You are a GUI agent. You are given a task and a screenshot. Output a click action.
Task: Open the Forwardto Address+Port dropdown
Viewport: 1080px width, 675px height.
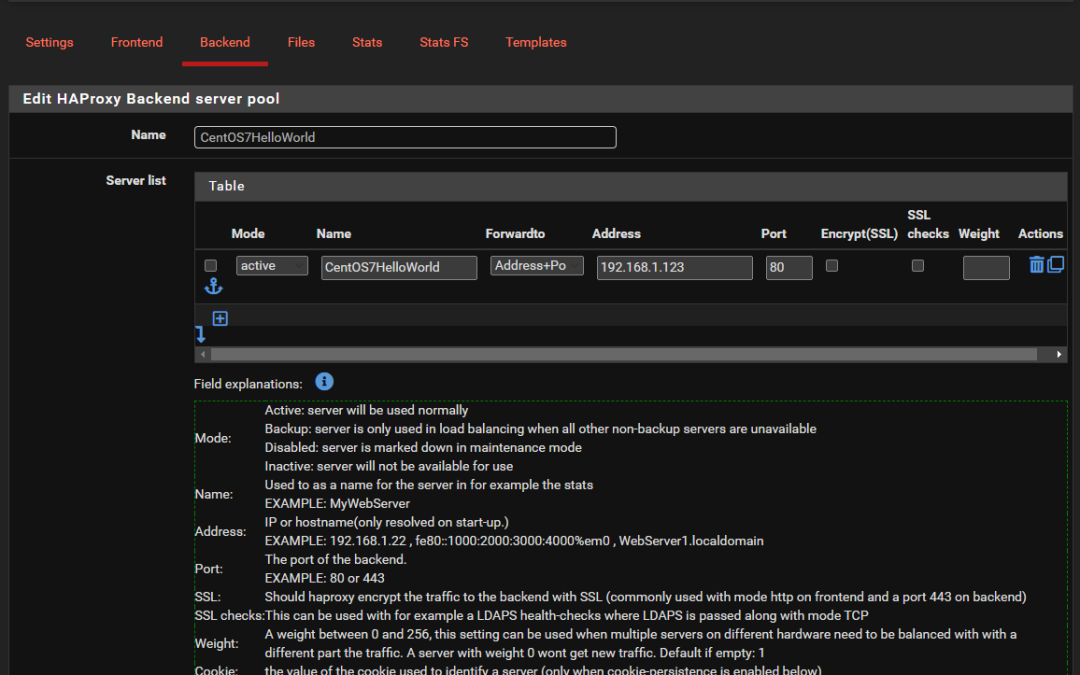click(x=537, y=266)
